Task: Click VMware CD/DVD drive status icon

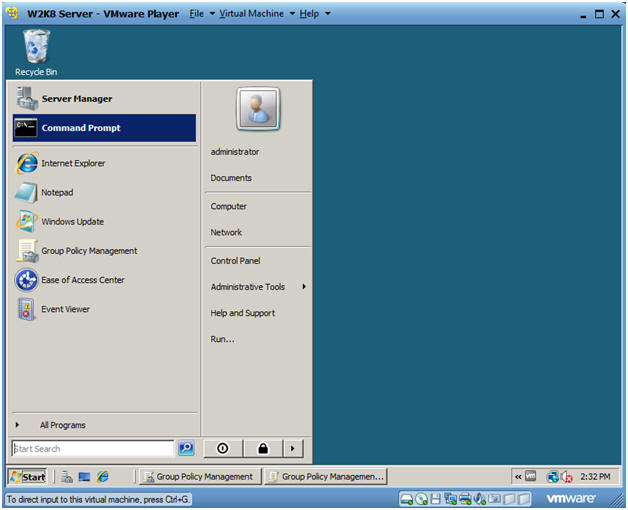Action: pyautogui.click(x=421, y=499)
